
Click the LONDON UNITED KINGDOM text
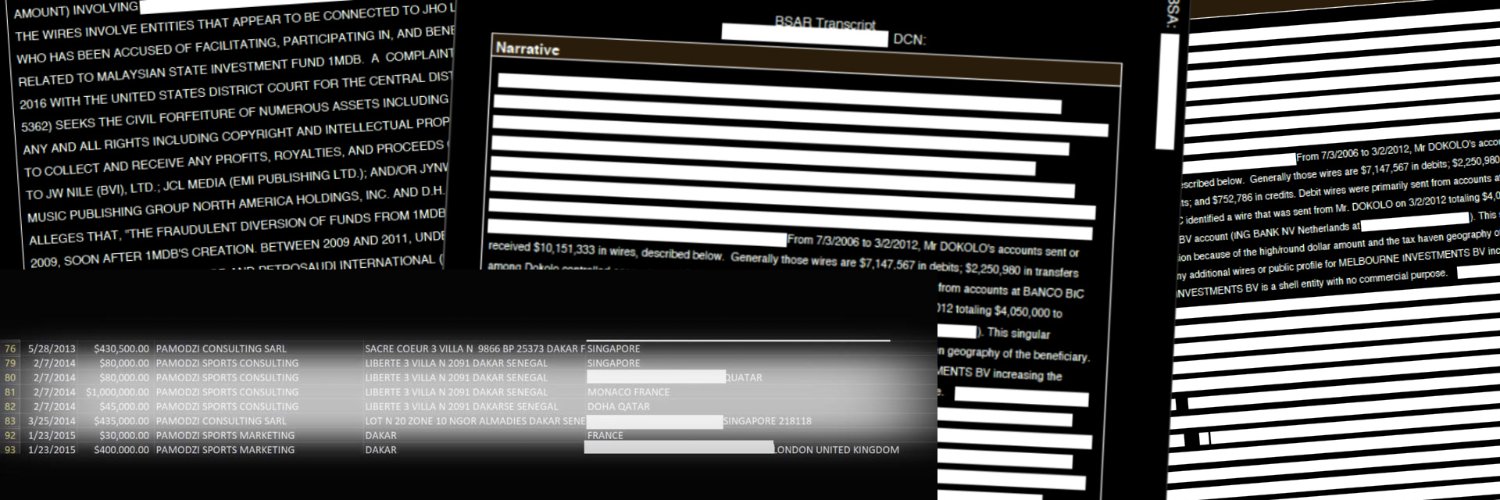click(x=837, y=450)
